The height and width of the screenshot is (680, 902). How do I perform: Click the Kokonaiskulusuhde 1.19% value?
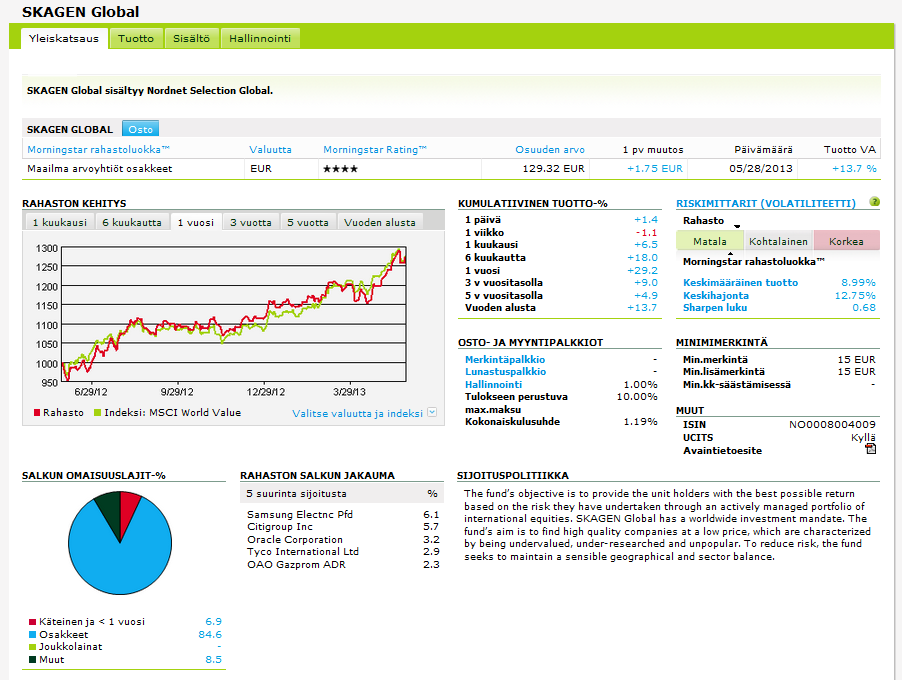[640, 422]
